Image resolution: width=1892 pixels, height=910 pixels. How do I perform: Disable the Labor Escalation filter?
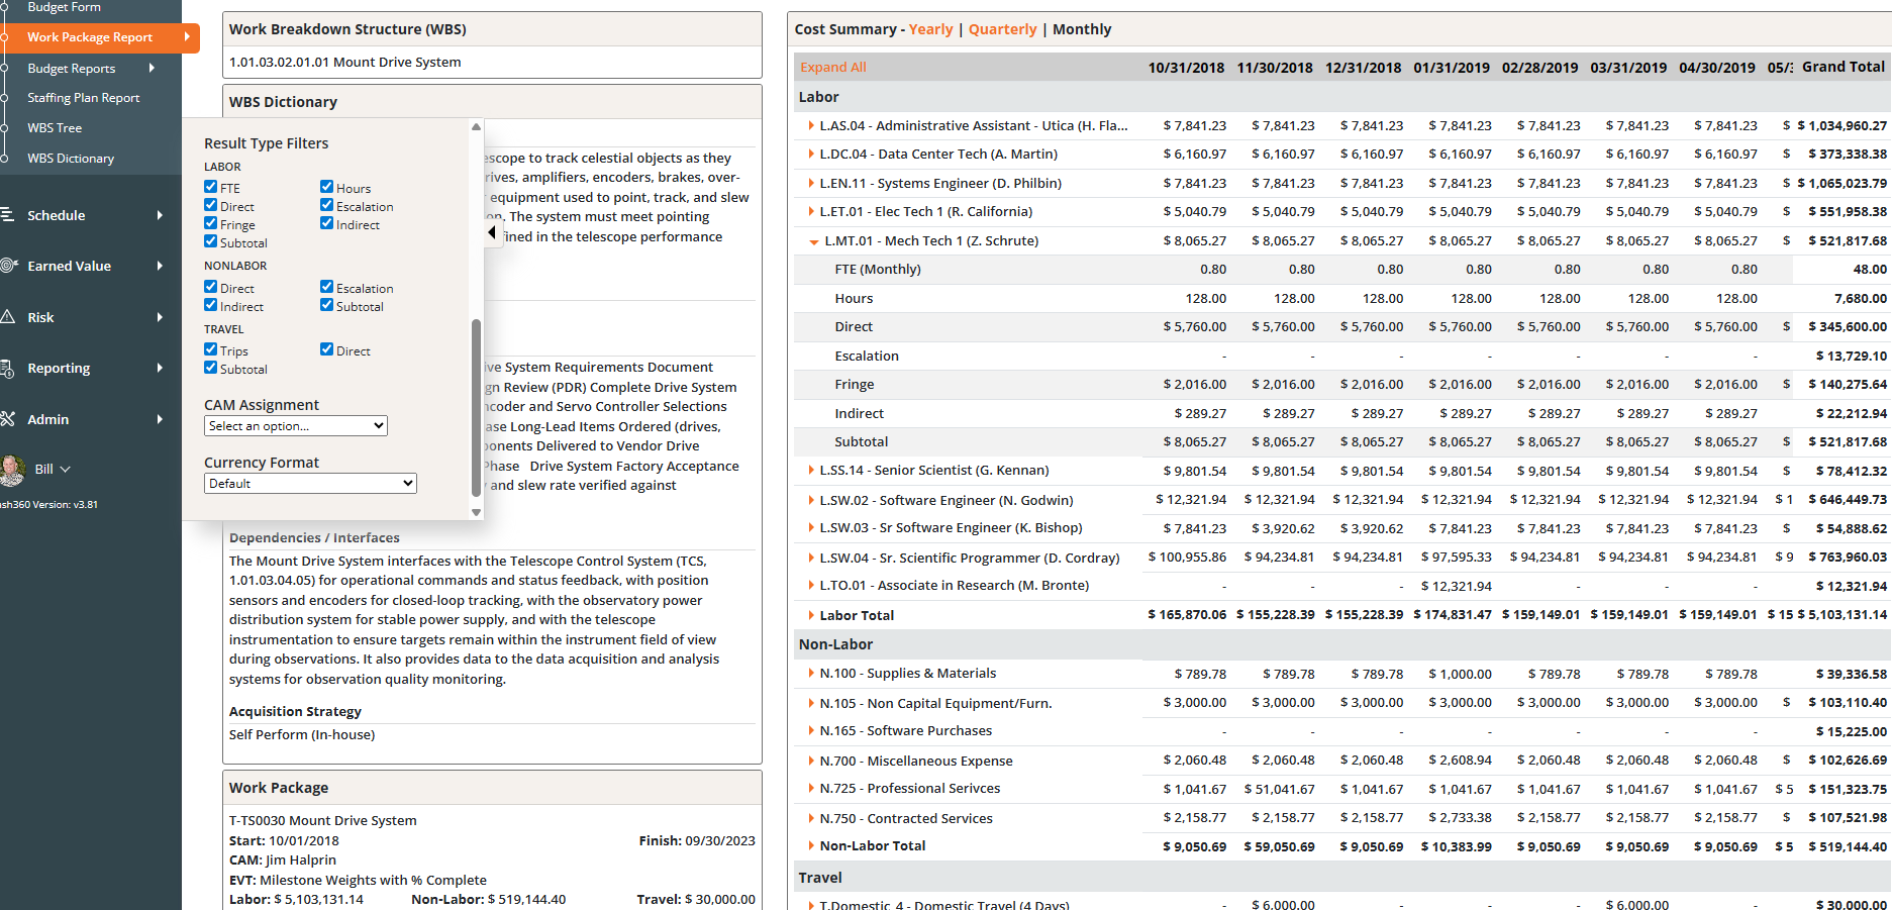(327, 206)
